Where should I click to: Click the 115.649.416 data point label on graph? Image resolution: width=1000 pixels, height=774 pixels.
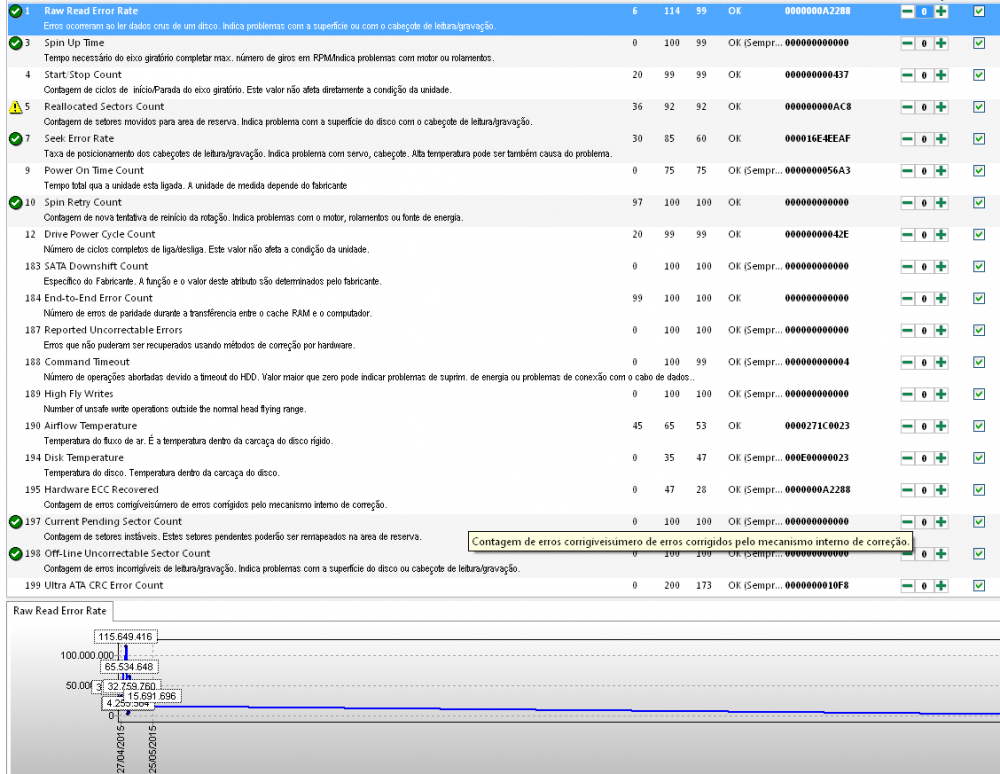tap(125, 636)
